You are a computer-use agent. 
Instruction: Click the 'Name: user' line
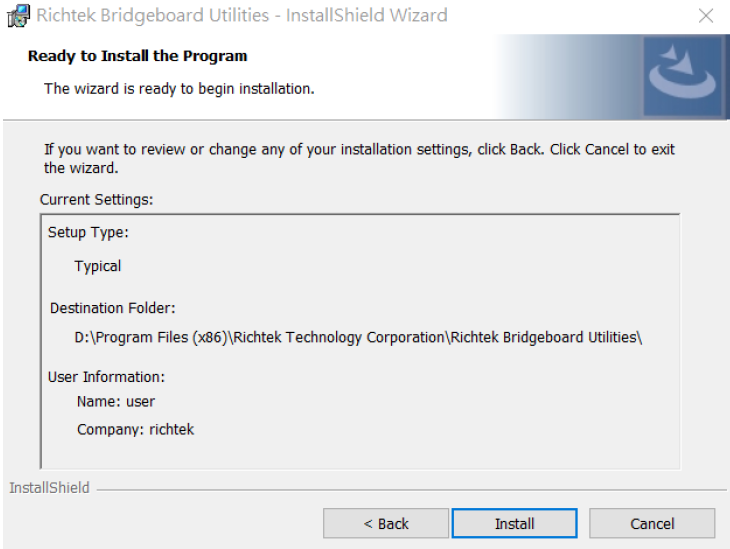[x=116, y=401]
